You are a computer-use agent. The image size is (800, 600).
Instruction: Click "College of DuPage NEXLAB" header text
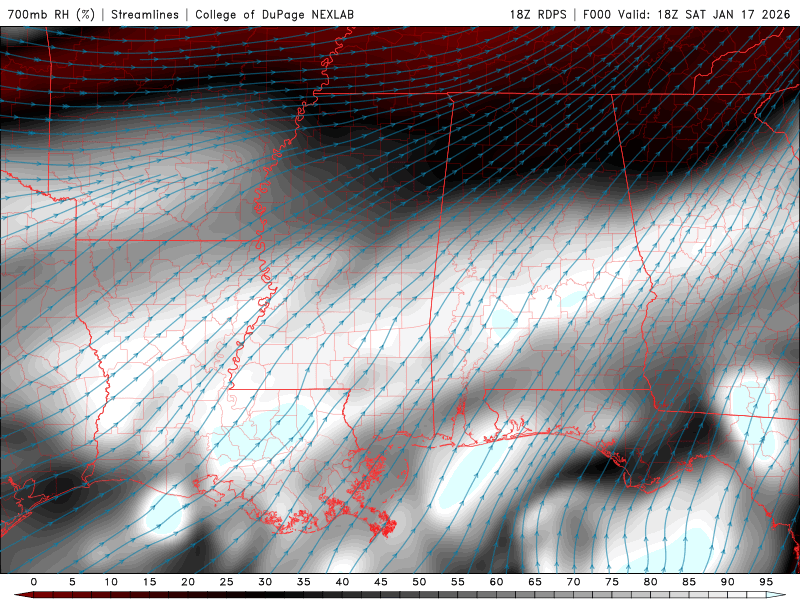point(274,14)
